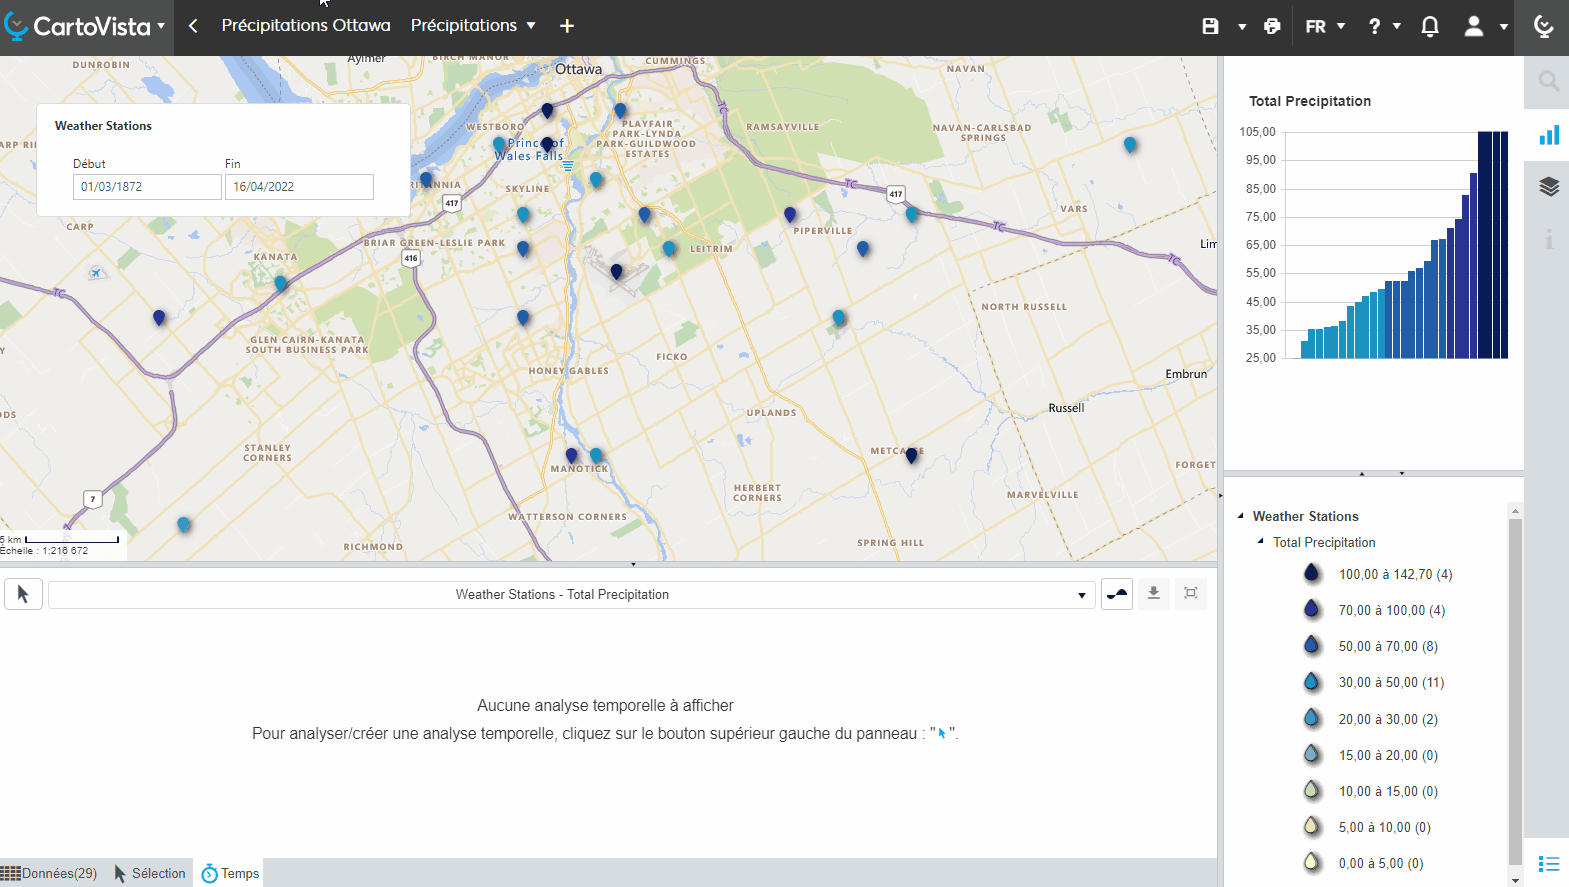The width and height of the screenshot is (1569, 887).
Task: Show the chart panel icon
Action: pyautogui.click(x=1549, y=135)
